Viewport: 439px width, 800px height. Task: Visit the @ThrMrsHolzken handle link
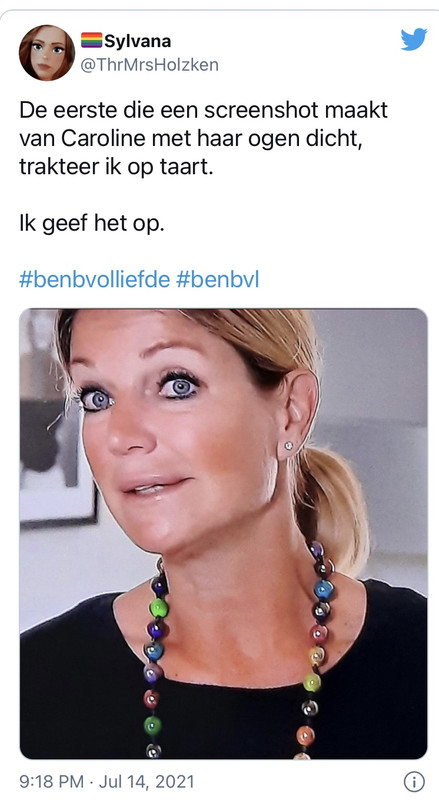point(150,65)
